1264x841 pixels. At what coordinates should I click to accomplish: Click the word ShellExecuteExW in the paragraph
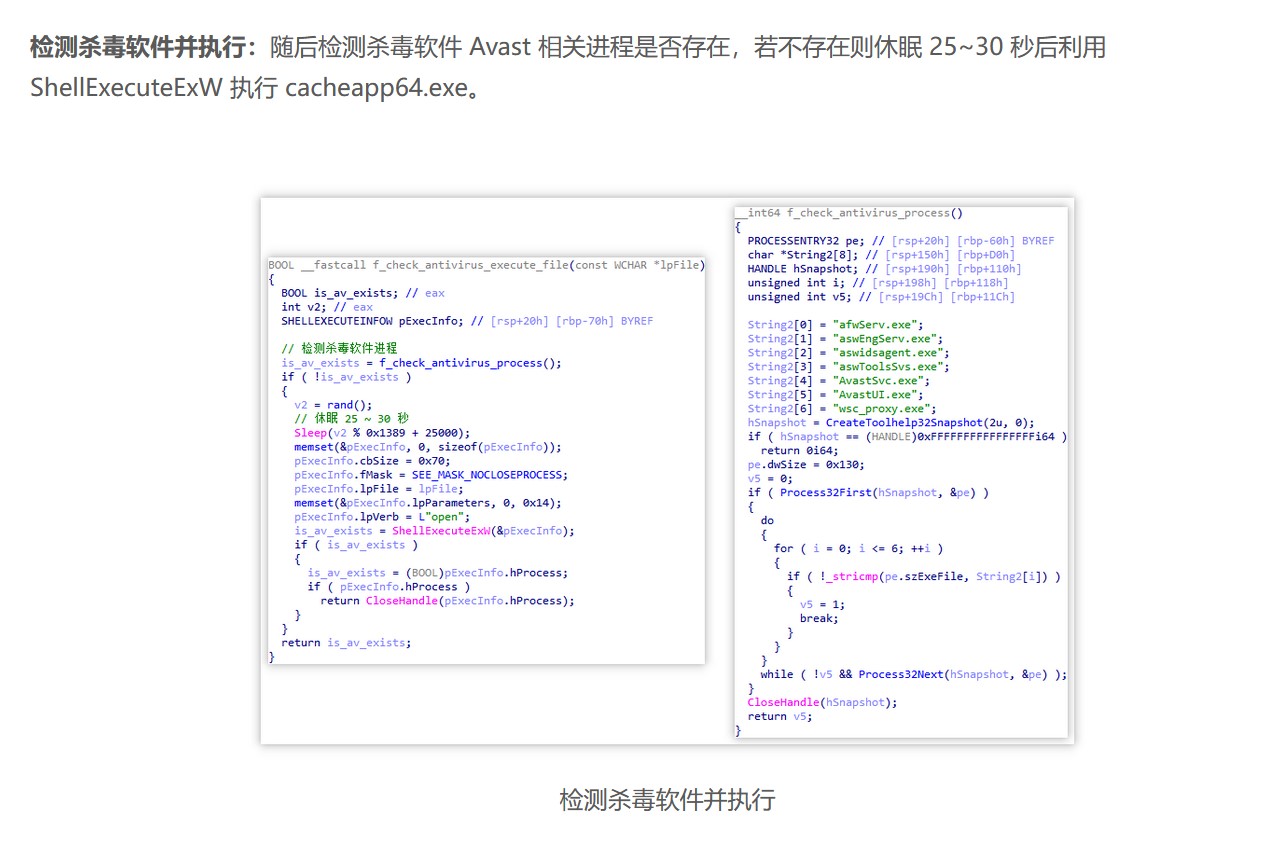pos(126,88)
